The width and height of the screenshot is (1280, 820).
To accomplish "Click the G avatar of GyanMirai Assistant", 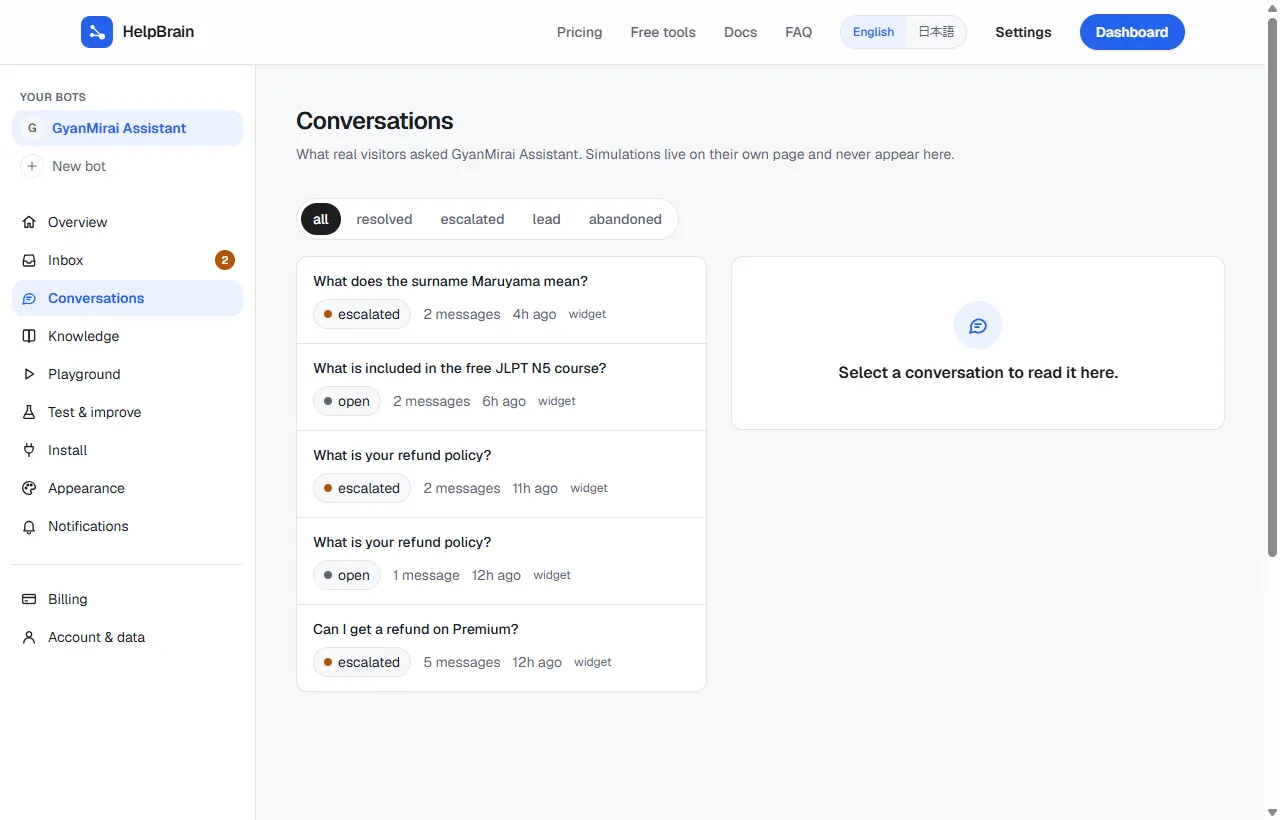I will (x=32, y=128).
